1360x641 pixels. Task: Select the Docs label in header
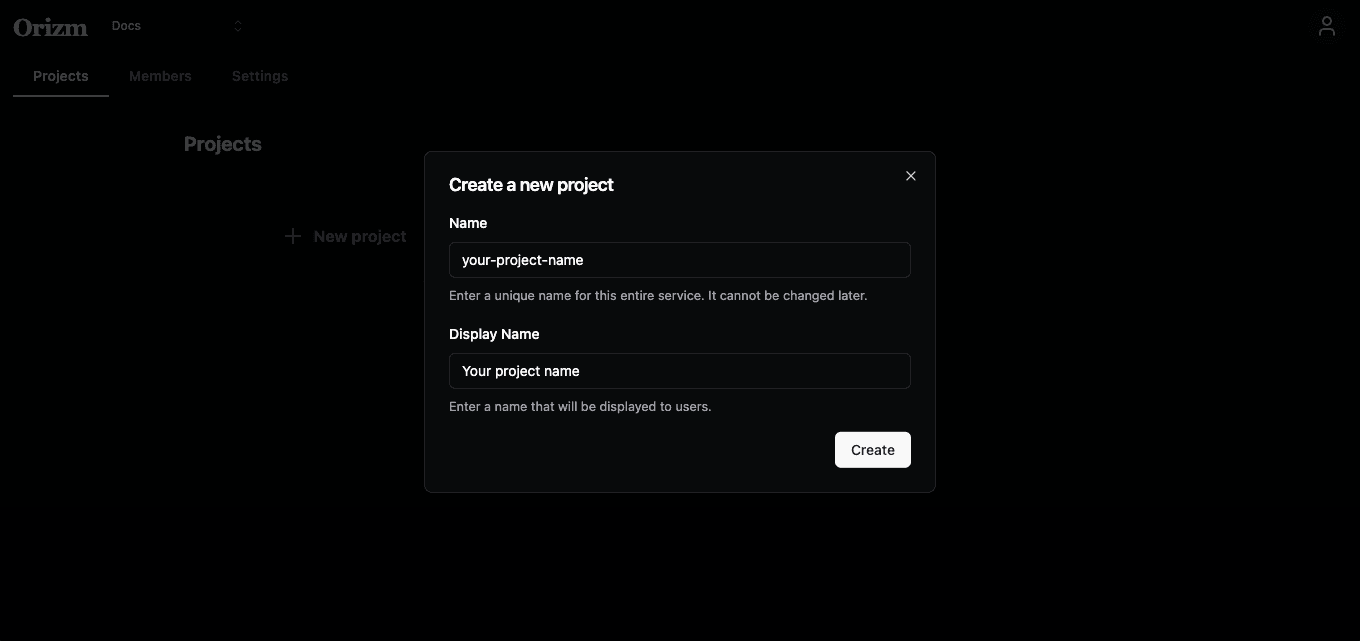click(126, 26)
